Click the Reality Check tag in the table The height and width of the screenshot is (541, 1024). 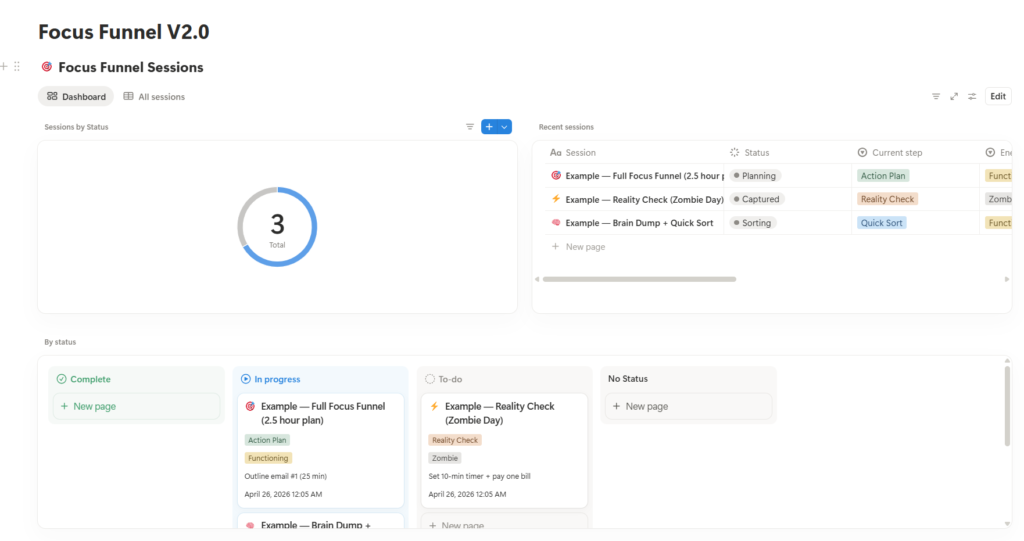887,199
